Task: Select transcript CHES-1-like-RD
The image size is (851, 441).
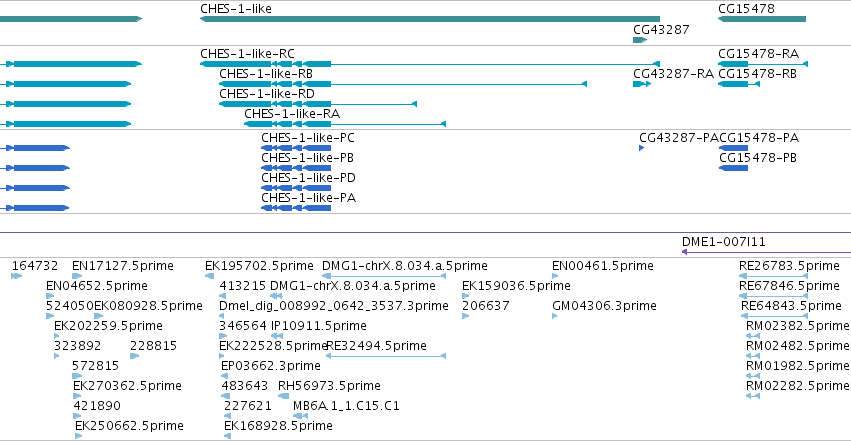Action: 318,104
